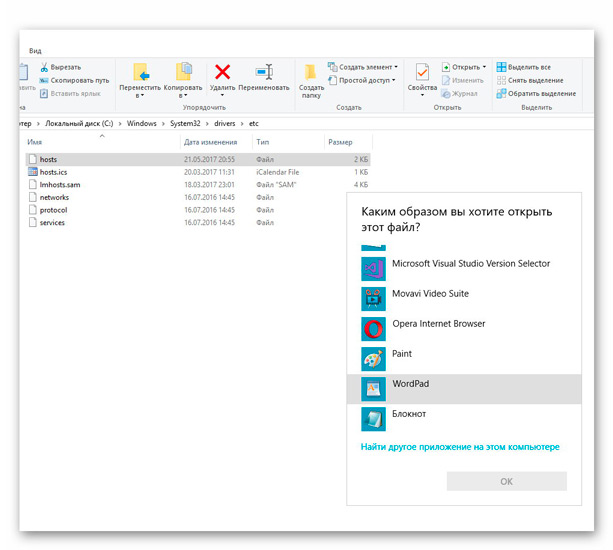613x550 pixels.
Task: Open the Вид ribbon tab
Action: (x=35, y=50)
